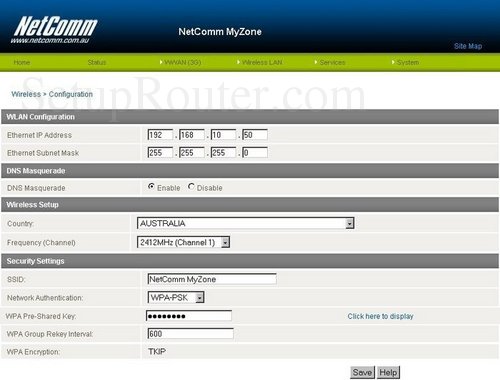Click the Save button
500x380 pixels.
(x=362, y=372)
